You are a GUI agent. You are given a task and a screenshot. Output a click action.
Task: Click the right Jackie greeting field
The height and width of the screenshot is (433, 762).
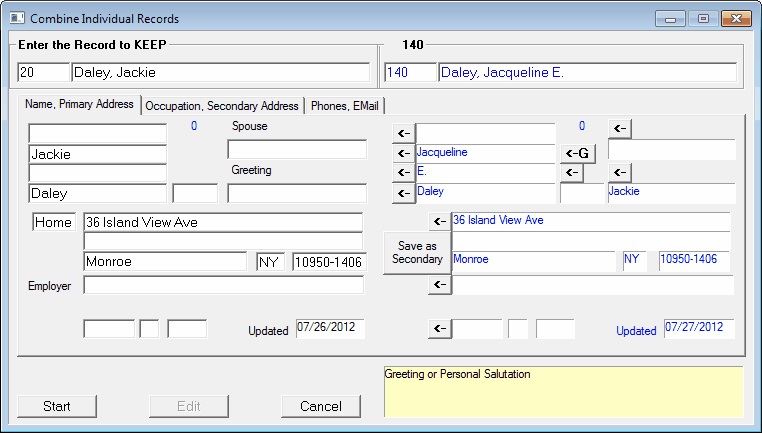click(672, 193)
